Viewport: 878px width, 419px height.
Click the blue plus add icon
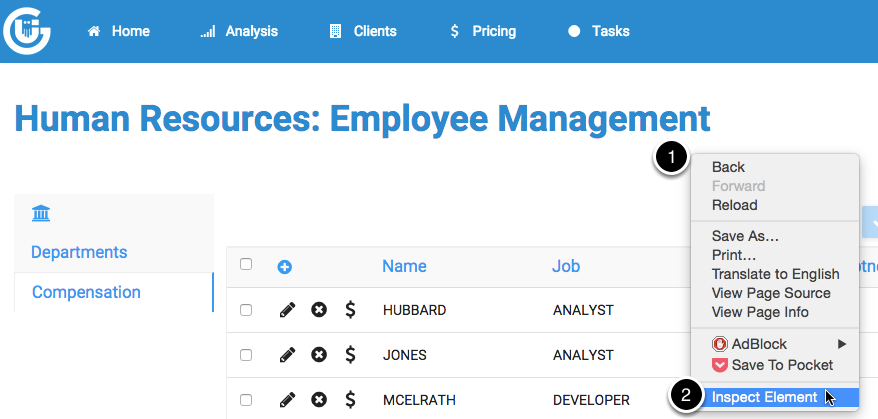point(284,267)
